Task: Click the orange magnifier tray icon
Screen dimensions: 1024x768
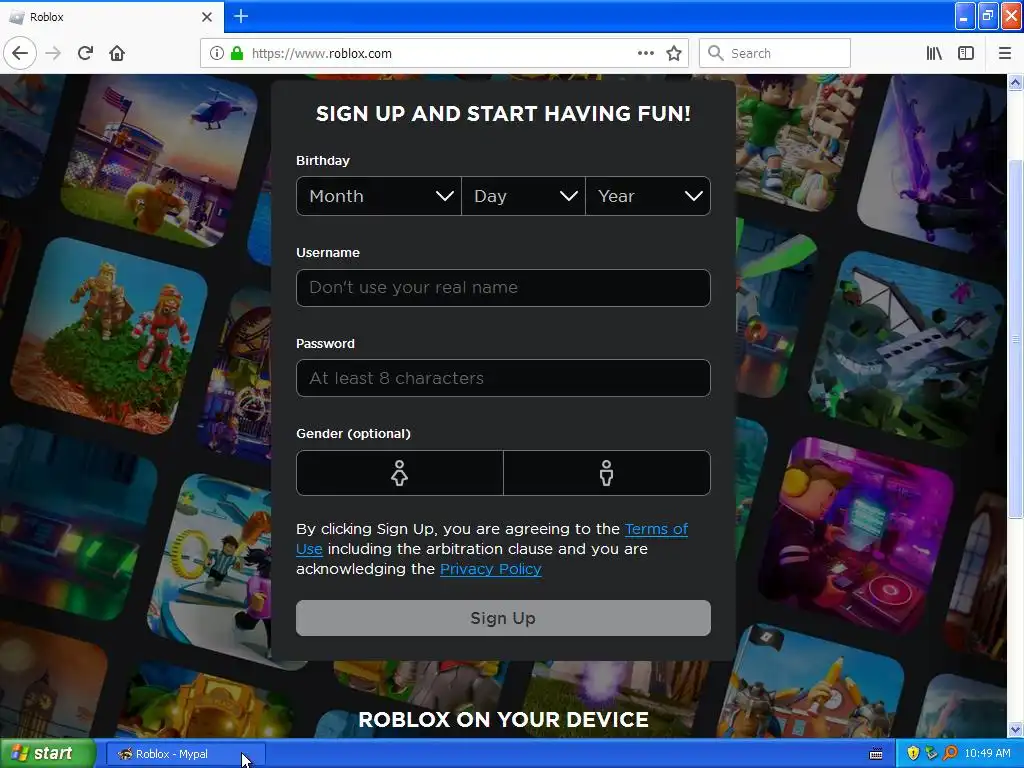Action: pyautogui.click(x=950, y=754)
